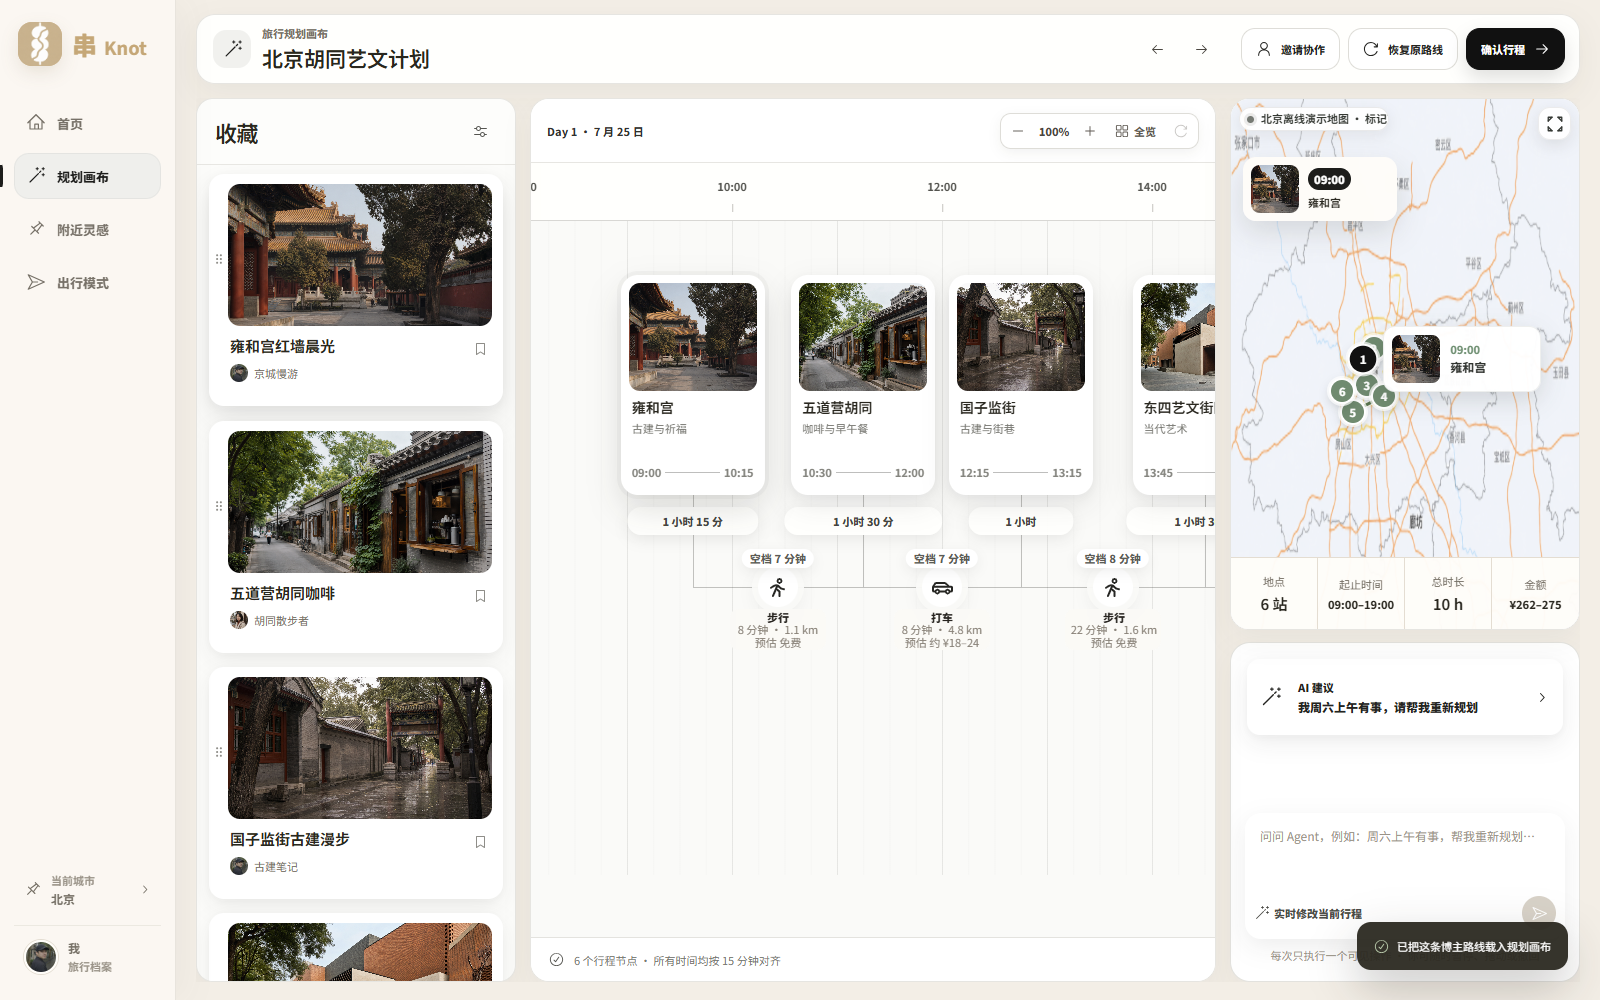This screenshot has height=1000, width=1600.
Task: Select 雍和宫 timeline card
Action: coord(693,385)
